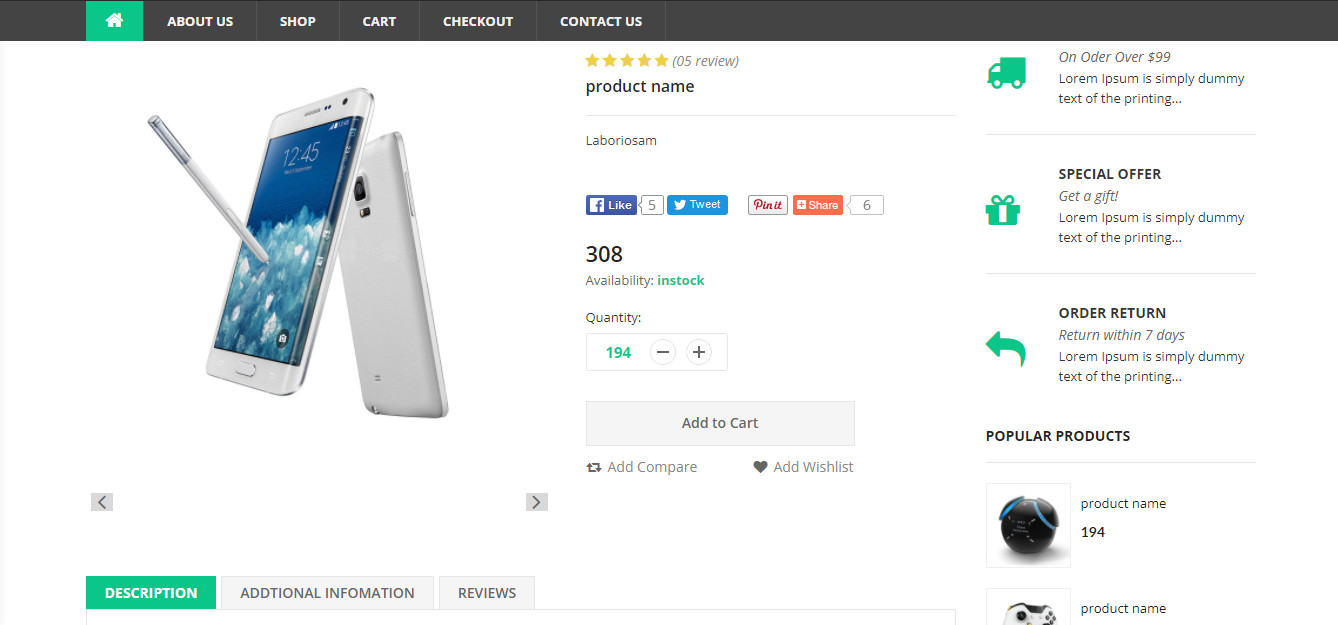Viewport: 1338px width, 625px height.
Task: Select the Description tab
Action: click(150, 592)
